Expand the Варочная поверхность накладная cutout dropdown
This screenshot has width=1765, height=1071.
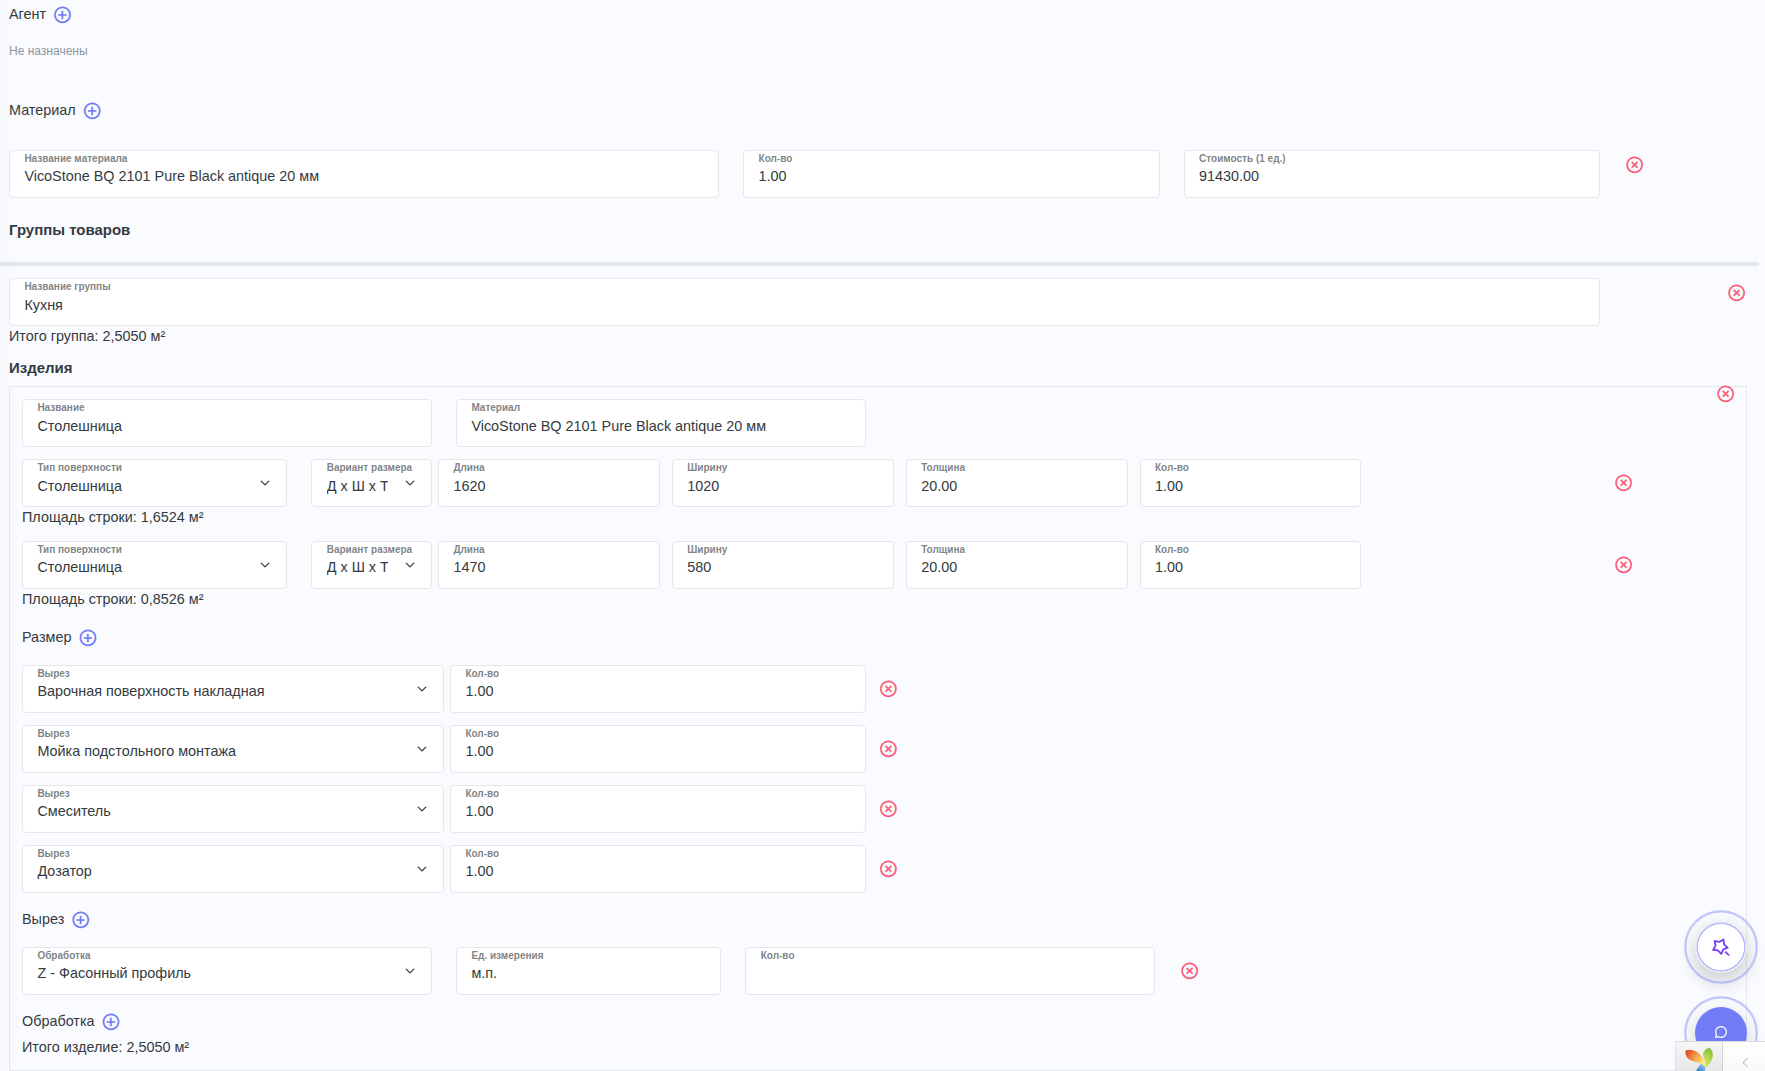coord(232,689)
